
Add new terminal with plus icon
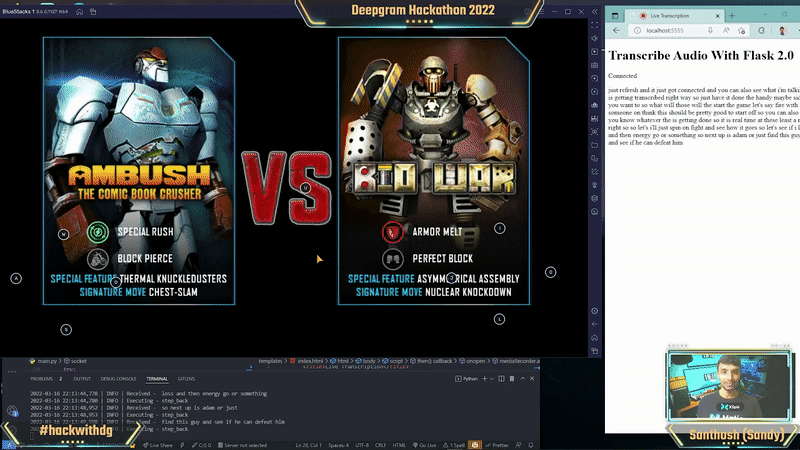coord(485,379)
